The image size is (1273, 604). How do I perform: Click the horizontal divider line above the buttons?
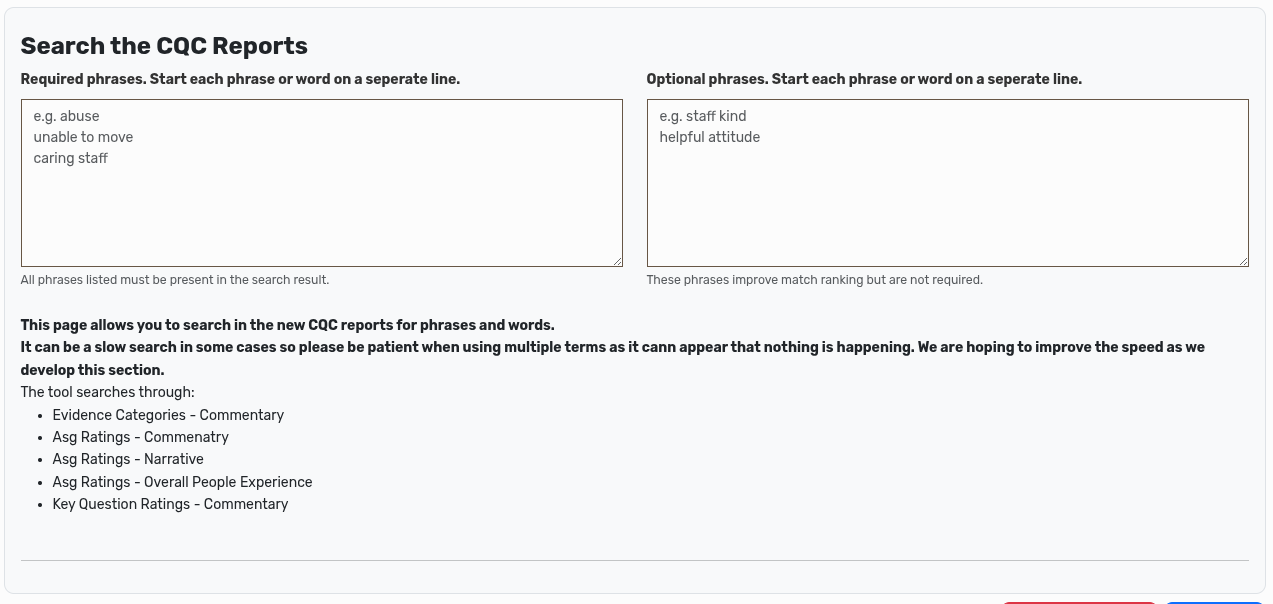tap(634, 560)
